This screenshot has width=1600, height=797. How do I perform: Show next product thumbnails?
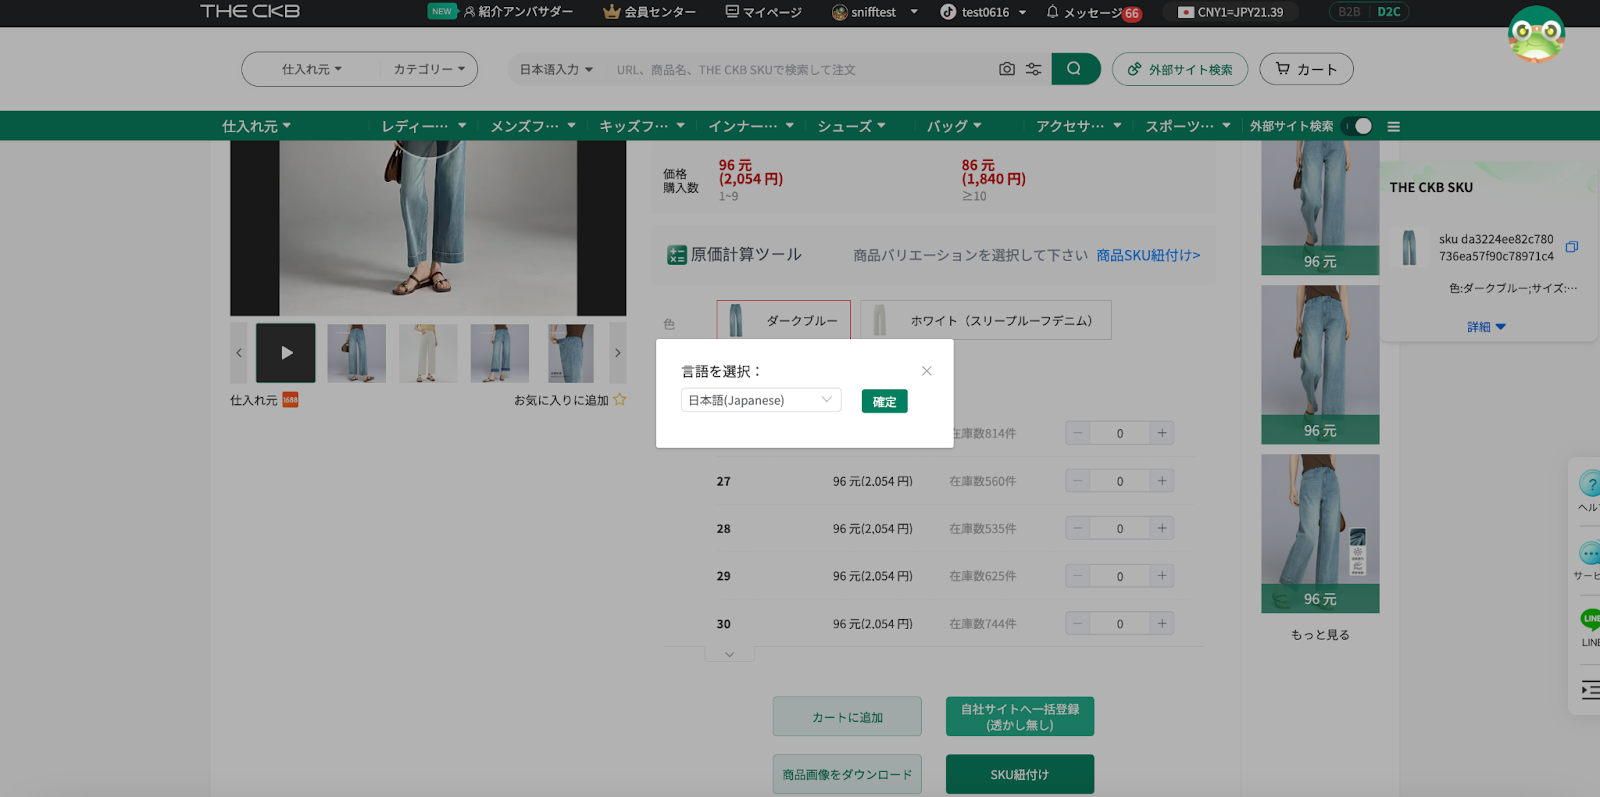coord(618,352)
